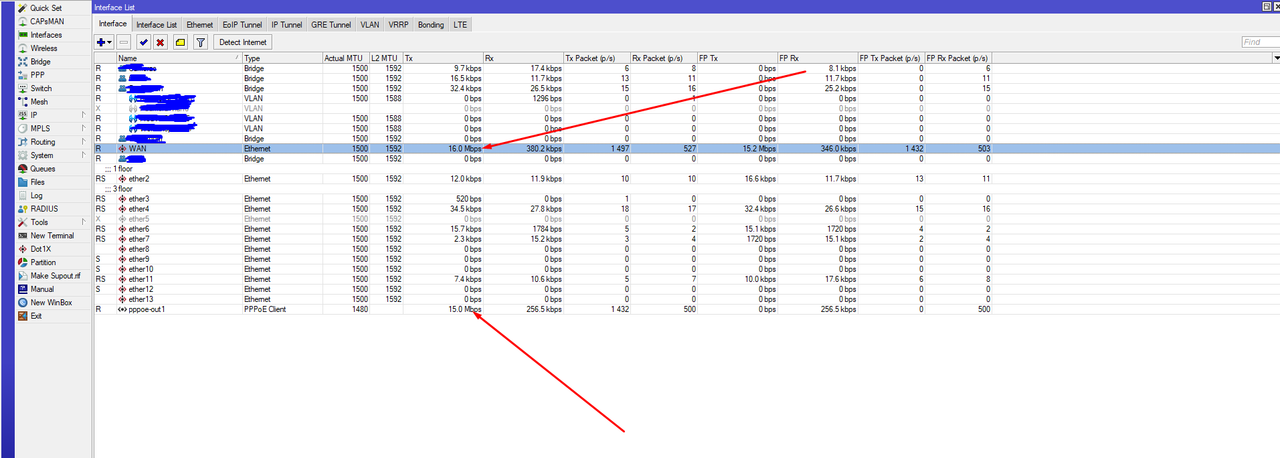Switch to the VLAN tab
The width and height of the screenshot is (1280, 458).
[x=371, y=23]
